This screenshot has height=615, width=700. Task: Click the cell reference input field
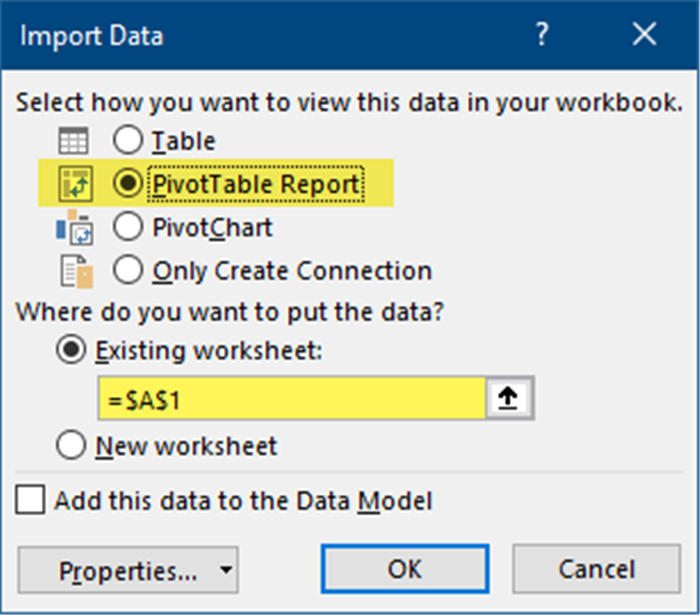click(x=290, y=399)
